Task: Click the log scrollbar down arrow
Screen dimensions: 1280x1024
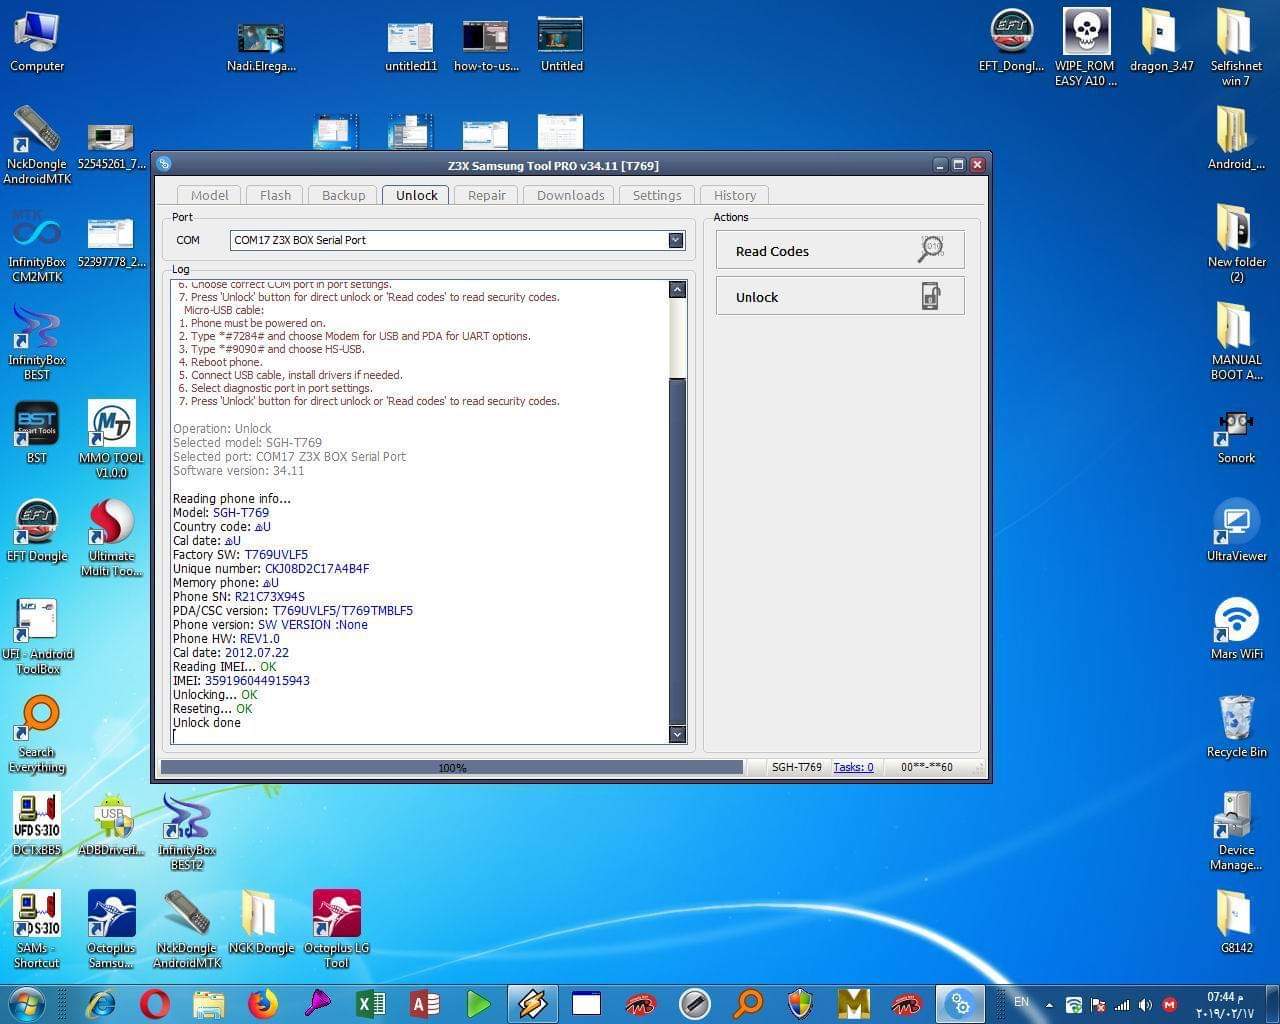Action: pos(677,734)
